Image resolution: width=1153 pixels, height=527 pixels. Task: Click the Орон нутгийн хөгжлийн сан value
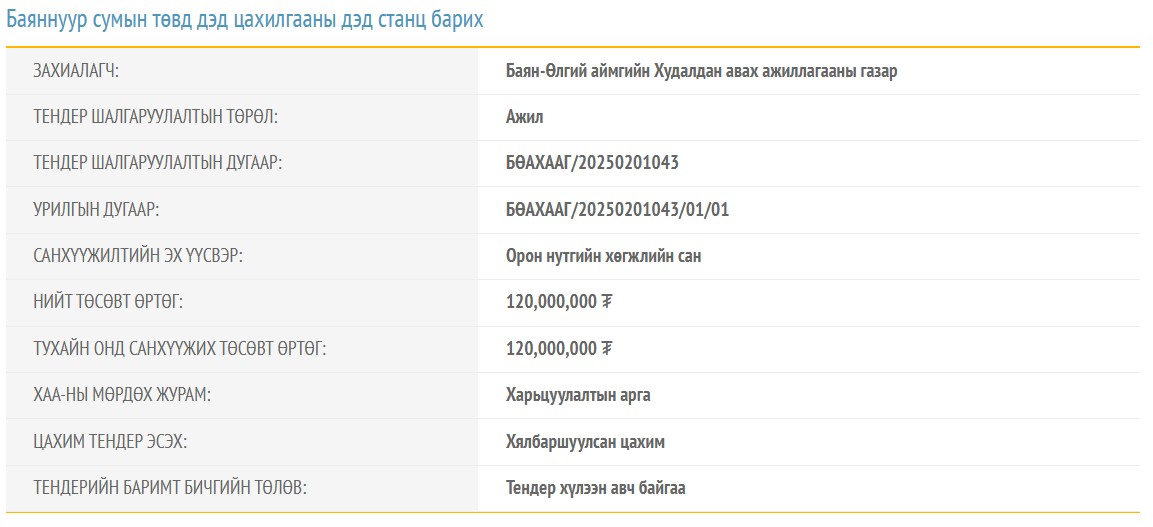[x=603, y=256]
